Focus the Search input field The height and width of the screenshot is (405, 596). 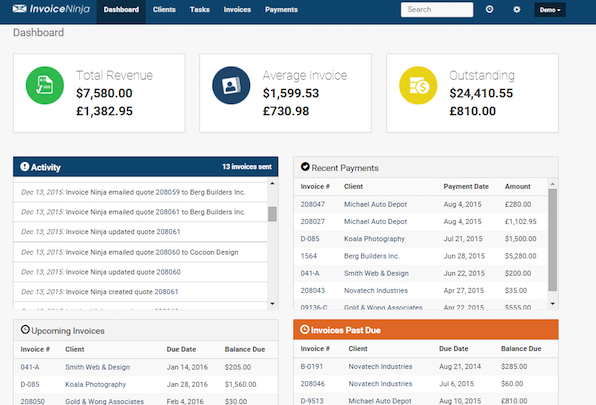click(x=437, y=9)
